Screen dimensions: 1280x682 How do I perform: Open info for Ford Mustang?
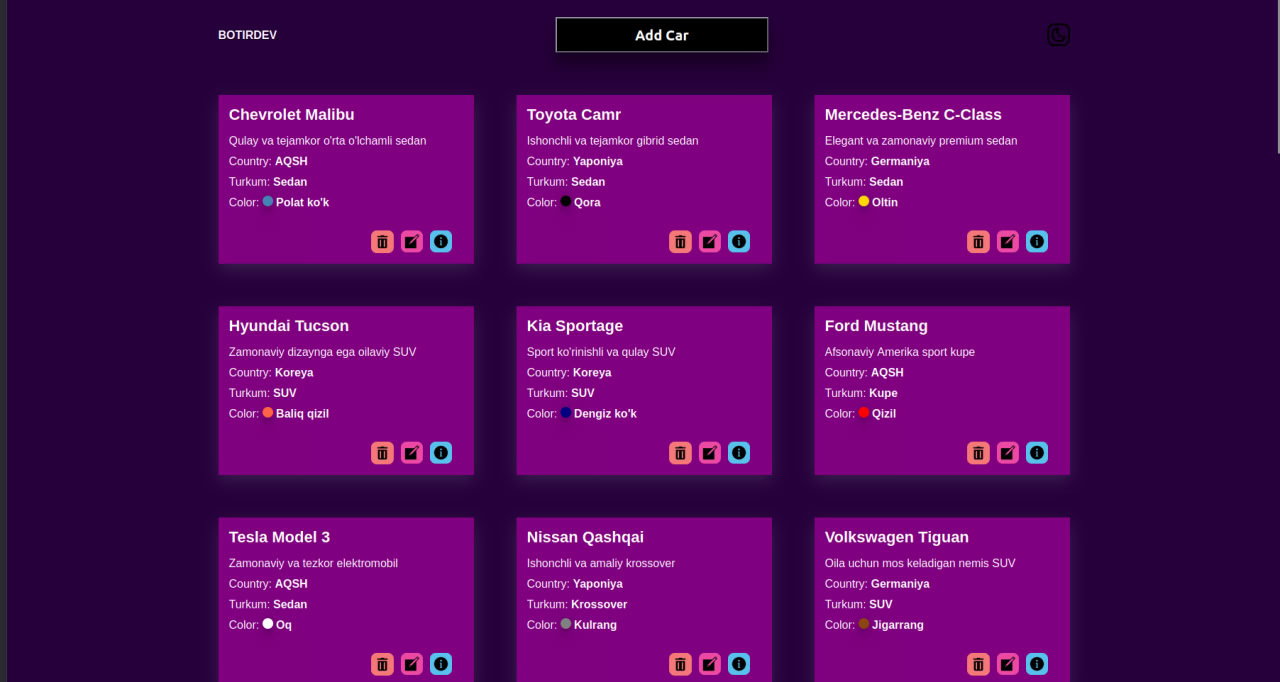[1037, 453]
